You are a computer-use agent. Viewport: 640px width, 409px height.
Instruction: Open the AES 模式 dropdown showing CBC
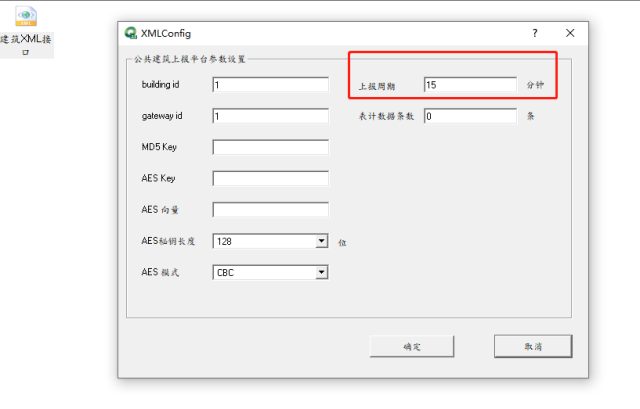pos(321,272)
